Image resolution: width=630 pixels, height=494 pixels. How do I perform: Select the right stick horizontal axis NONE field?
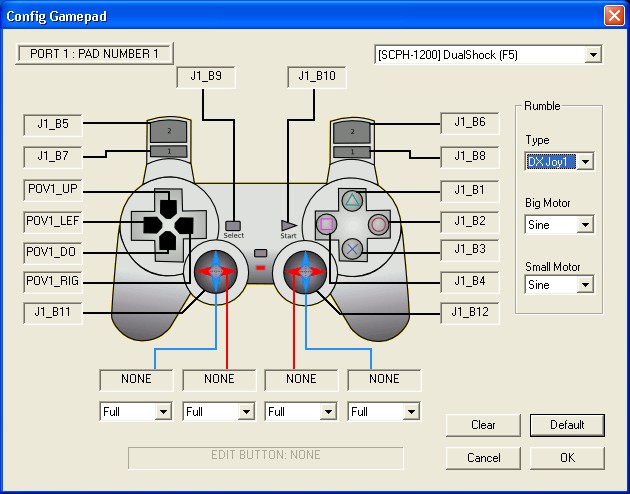301,380
